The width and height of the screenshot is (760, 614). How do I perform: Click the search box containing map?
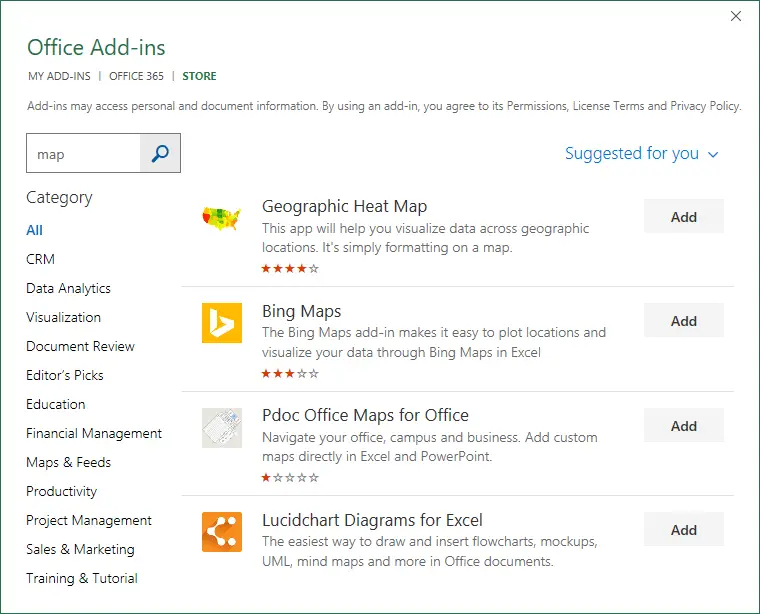point(83,154)
